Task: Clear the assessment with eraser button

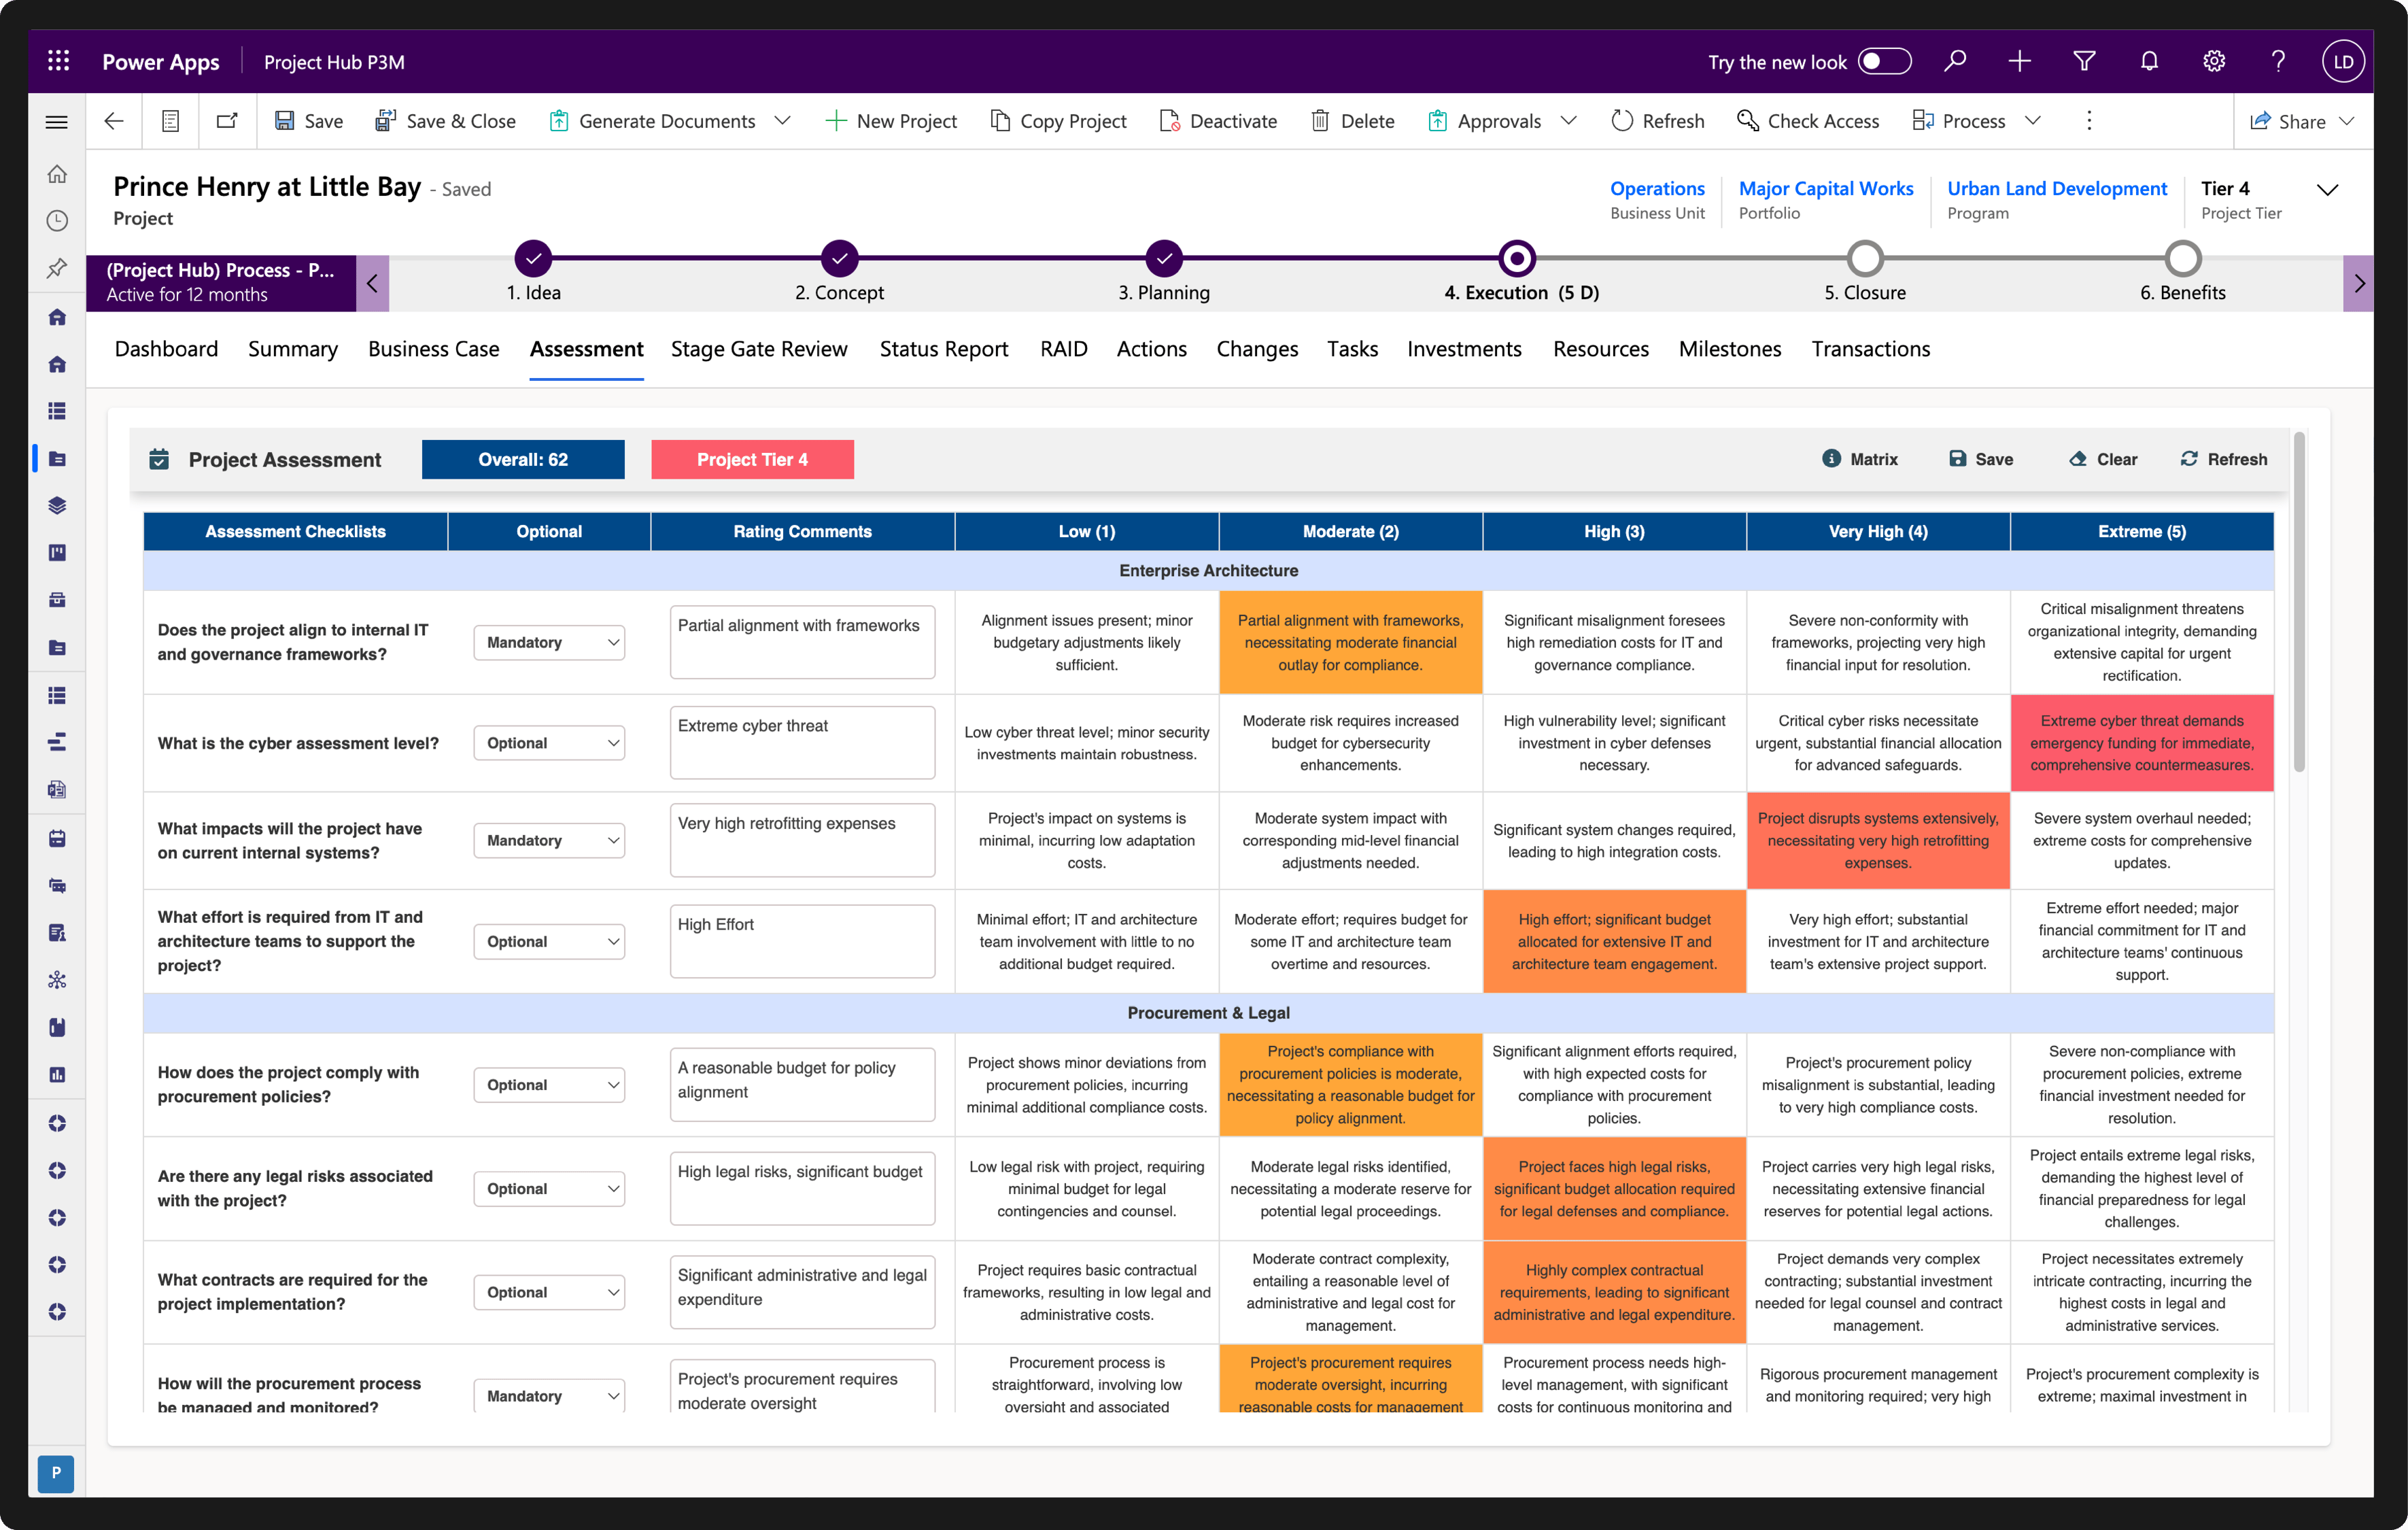Action: tap(2102, 459)
